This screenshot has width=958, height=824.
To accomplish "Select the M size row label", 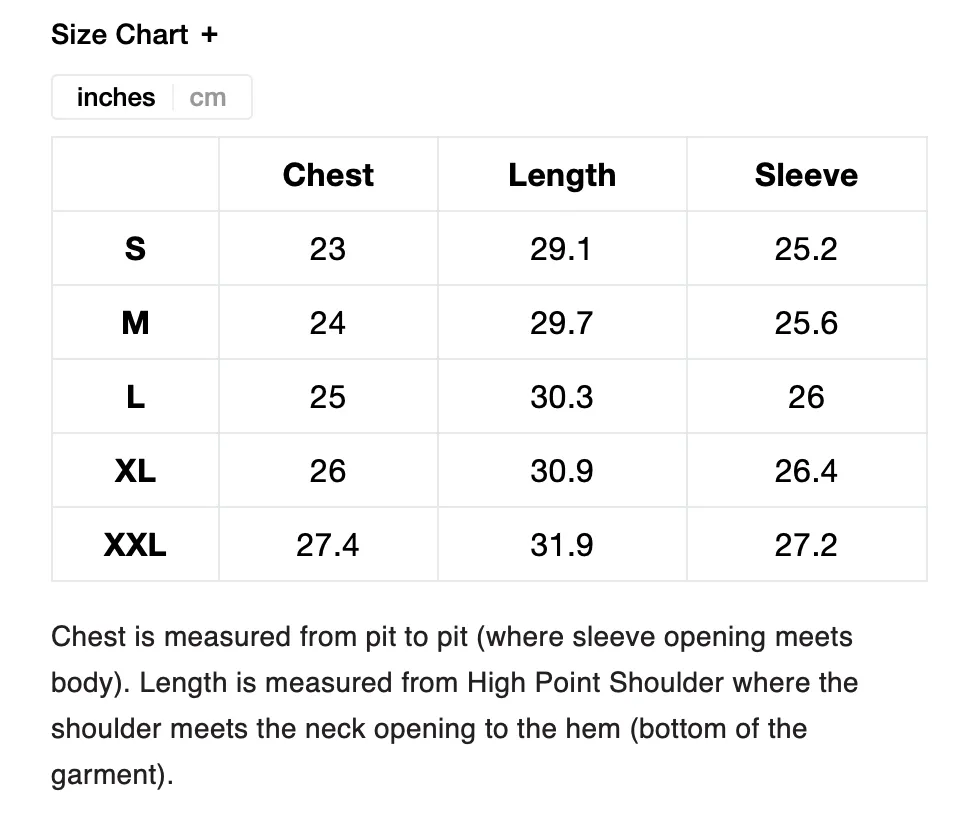I will click(135, 323).
